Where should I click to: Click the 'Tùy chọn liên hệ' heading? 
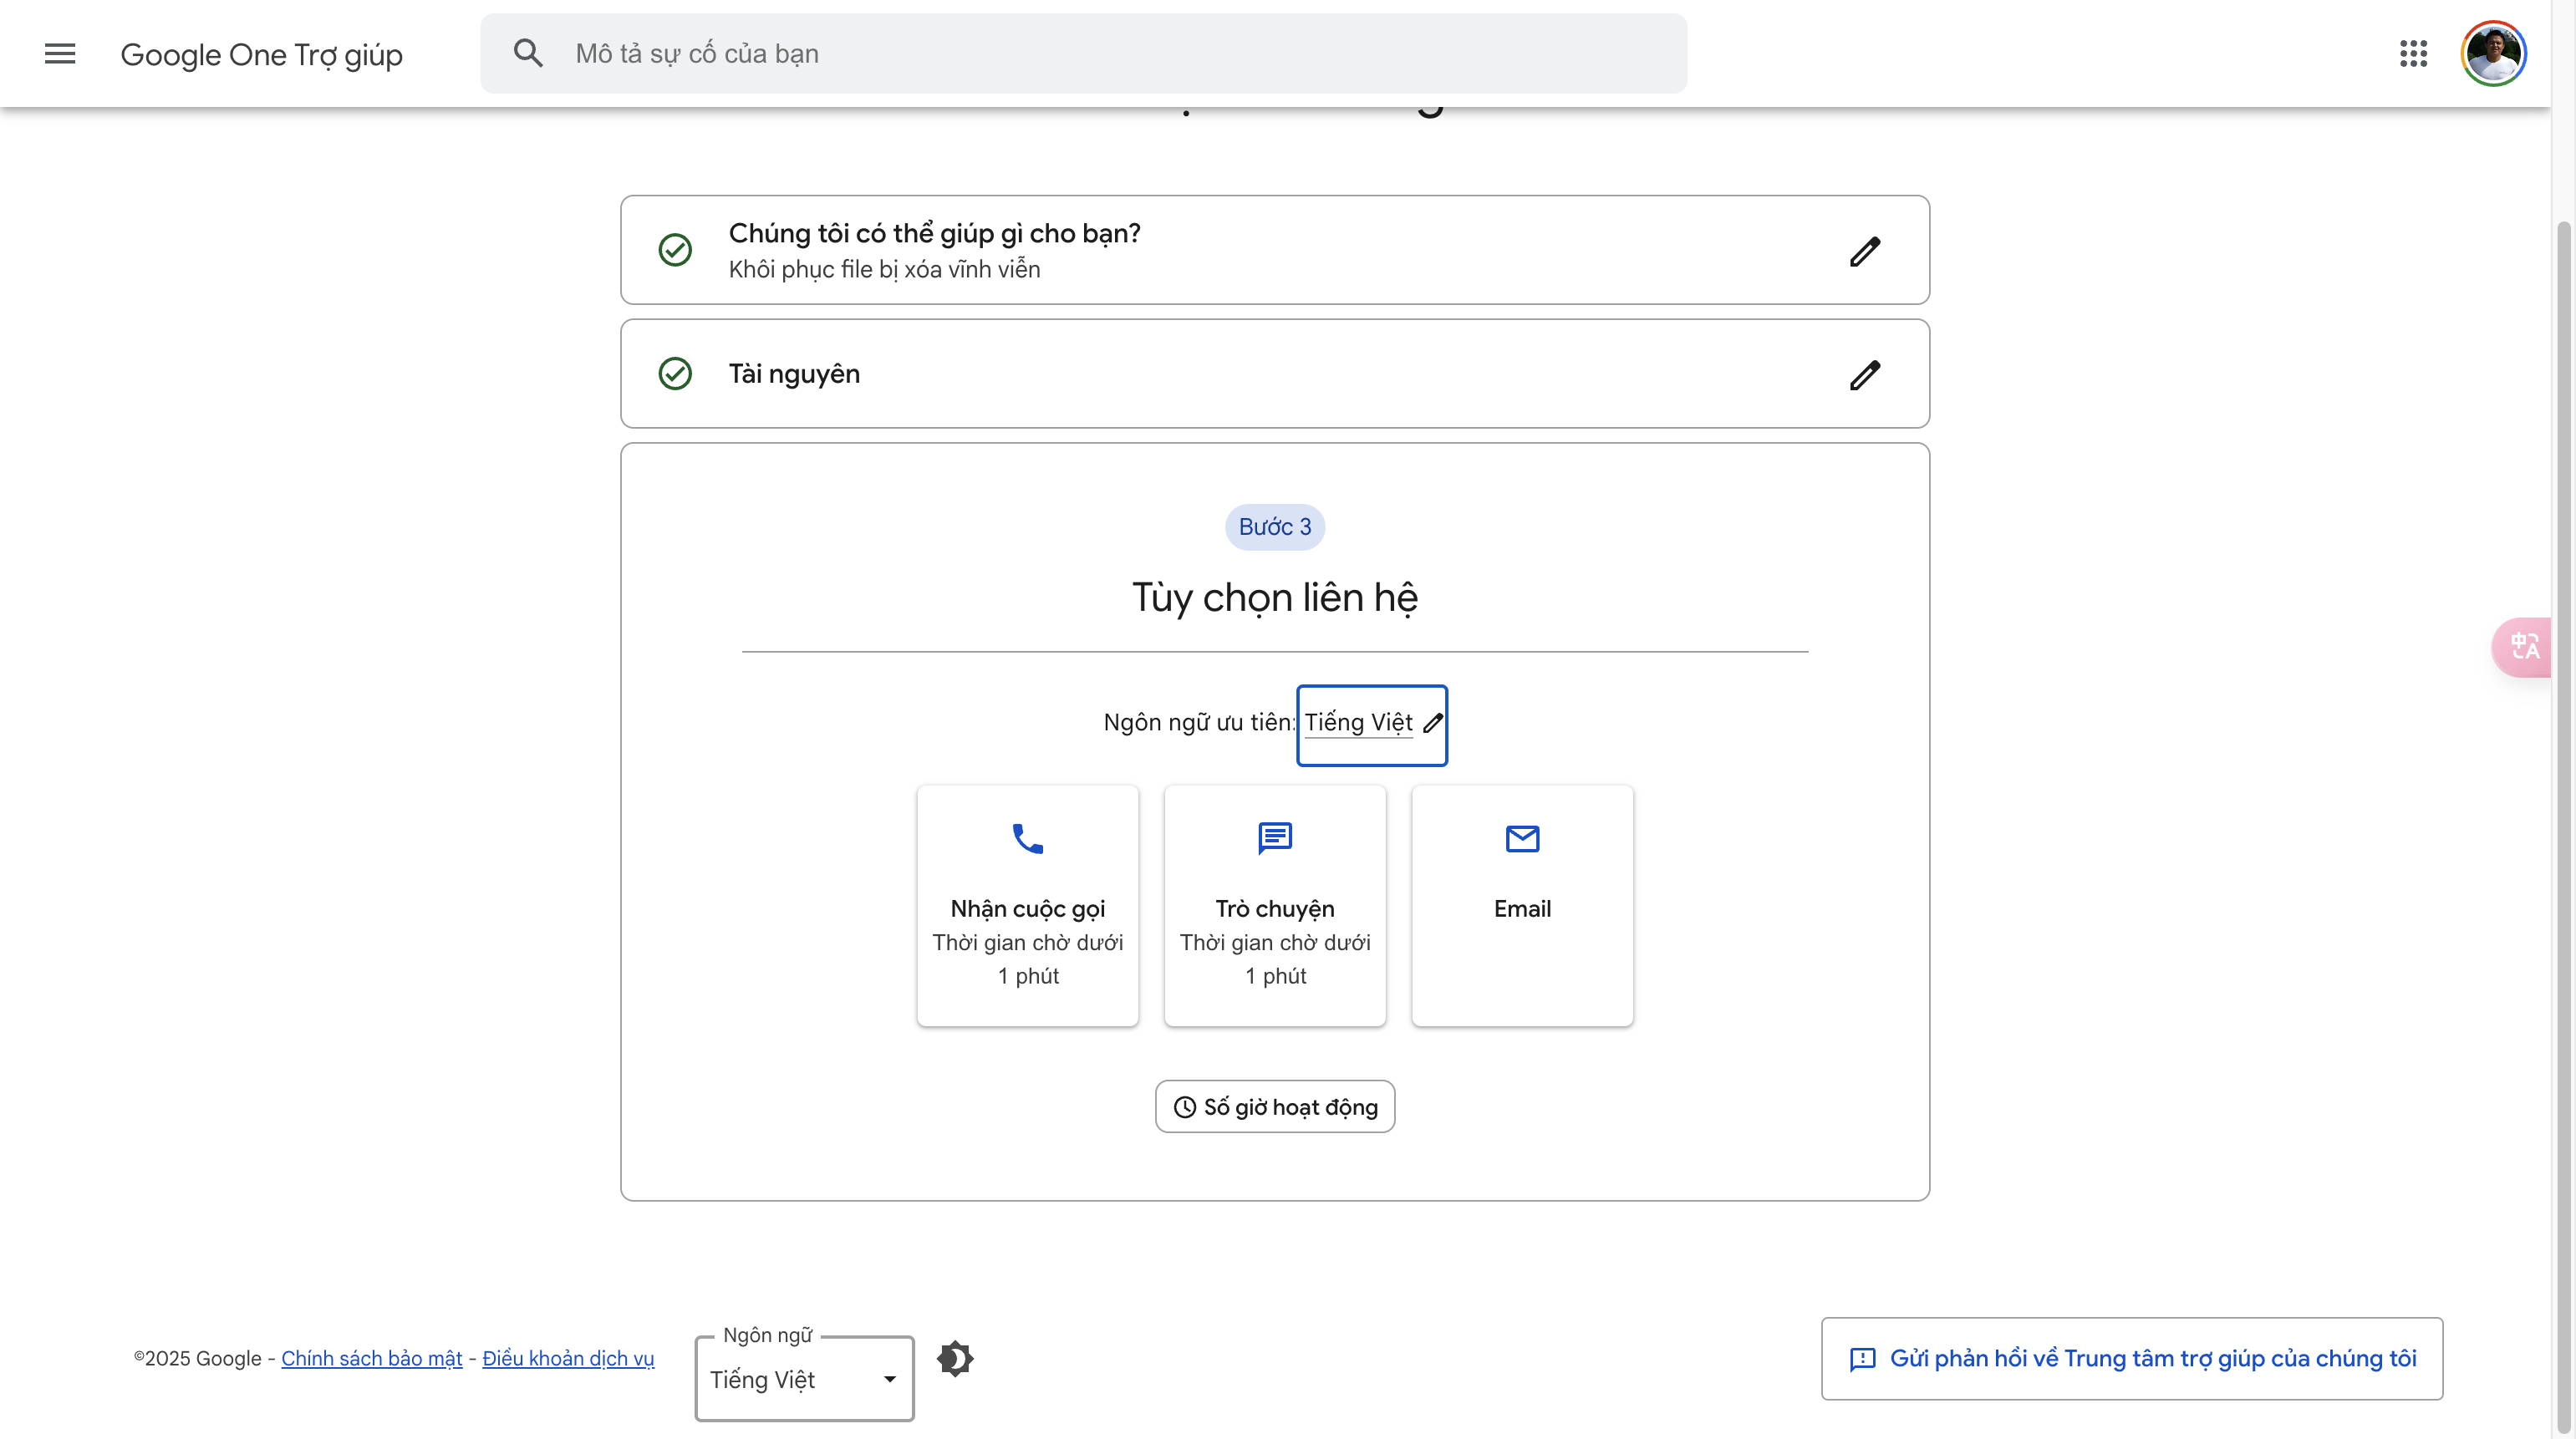[1274, 598]
